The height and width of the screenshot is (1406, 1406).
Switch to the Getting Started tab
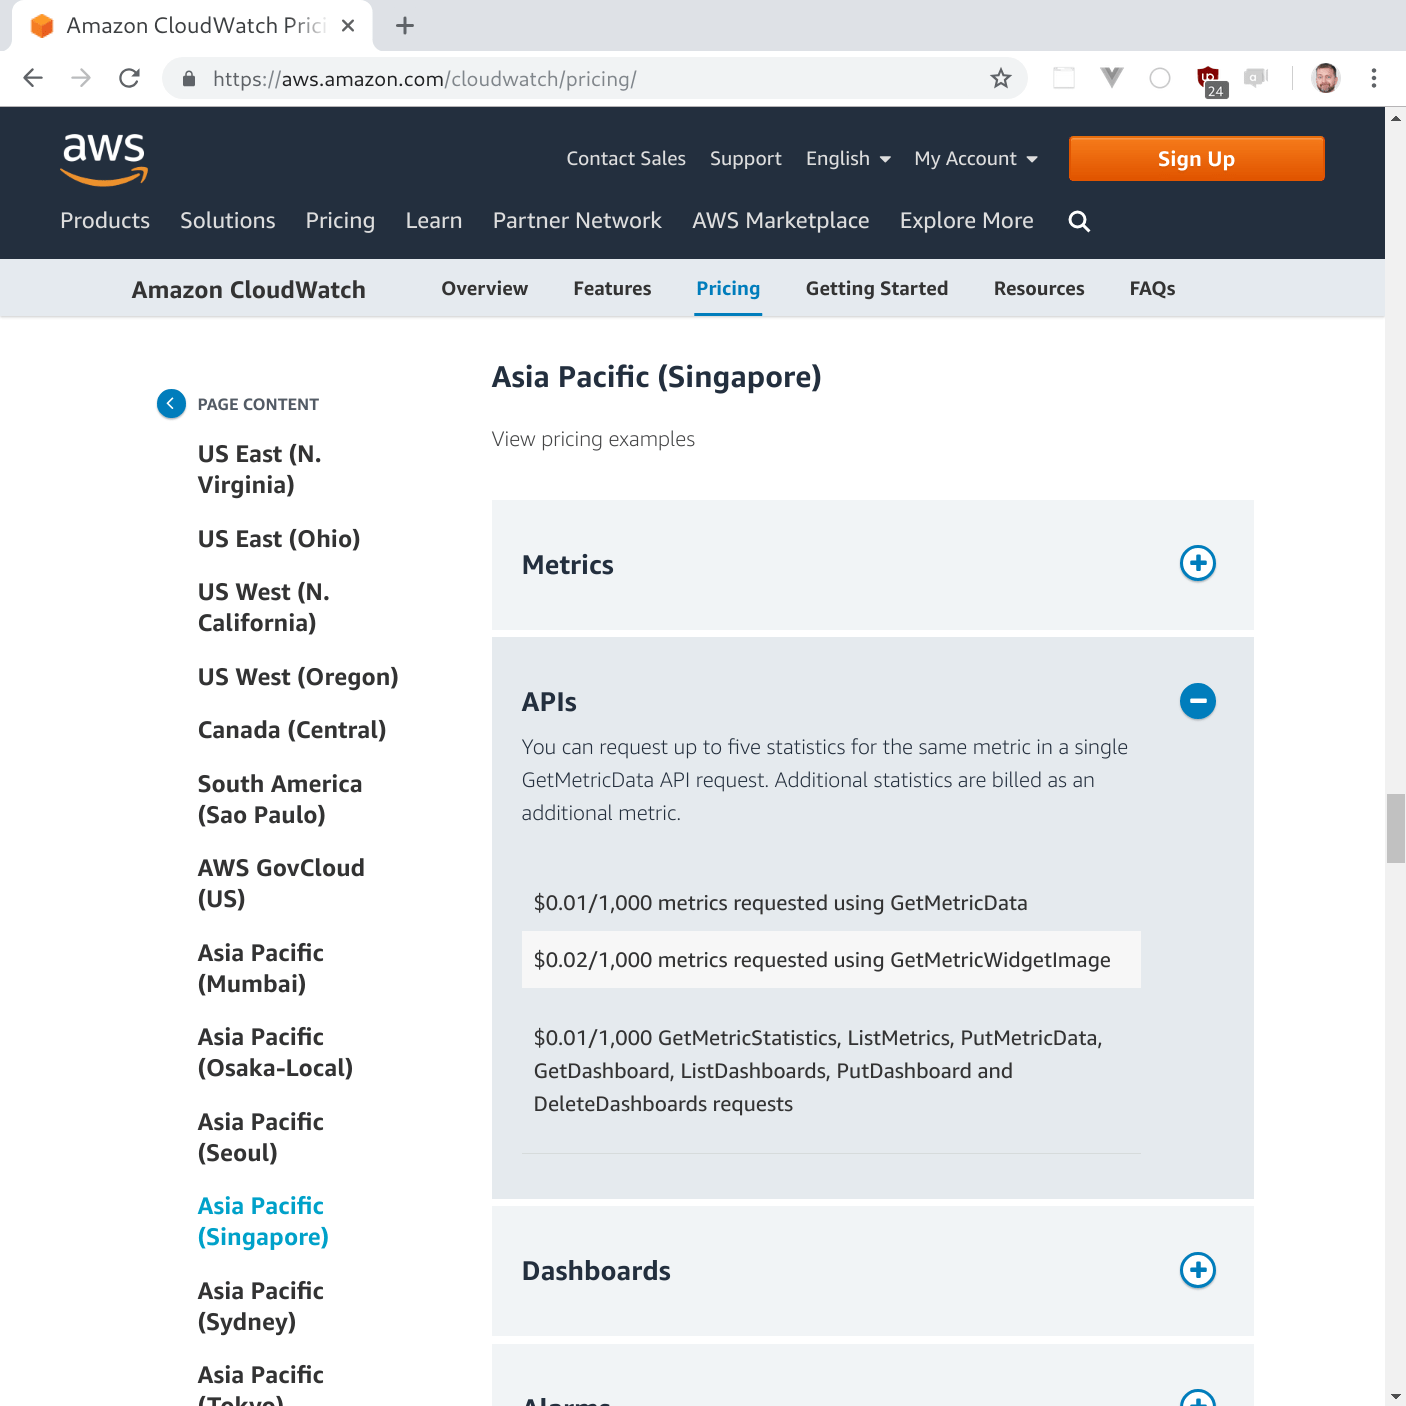(x=877, y=288)
